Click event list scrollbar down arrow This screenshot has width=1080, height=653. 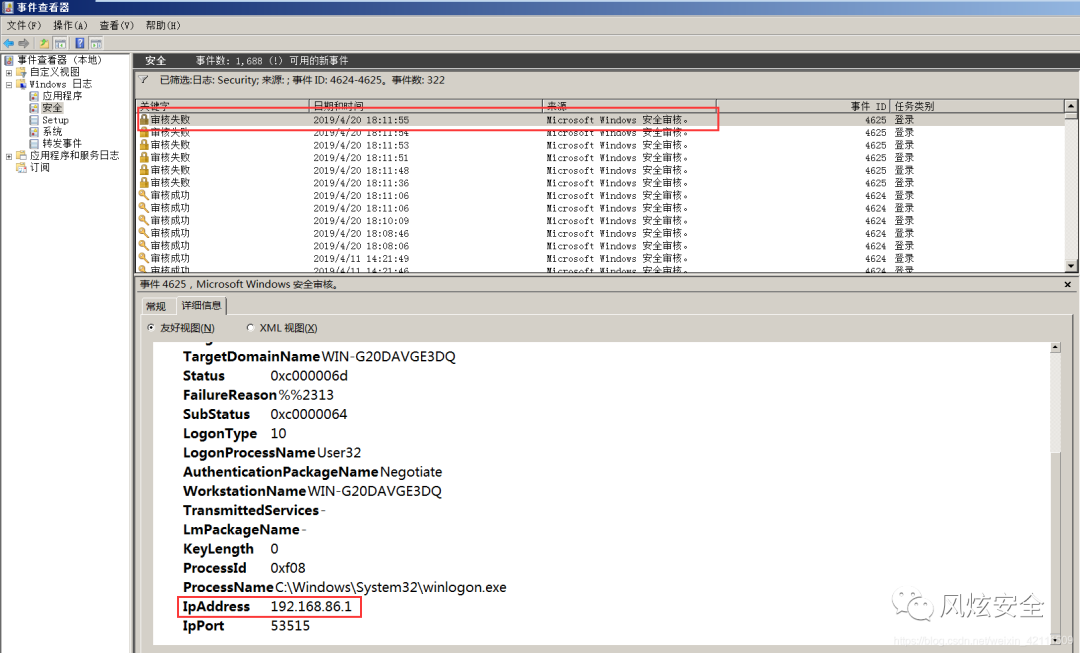click(x=1071, y=266)
